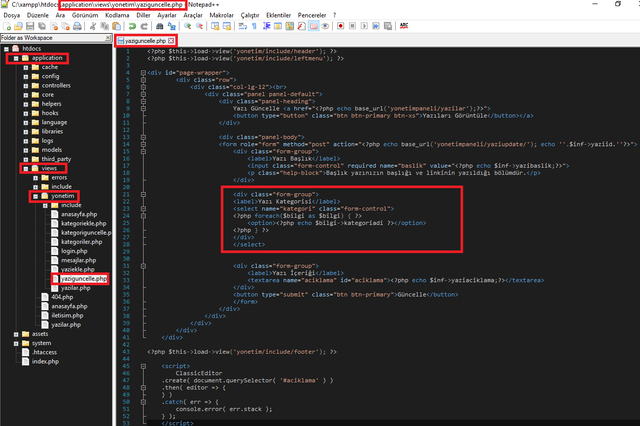
Task: Start macro recording with red dot
Action: (x=340, y=26)
